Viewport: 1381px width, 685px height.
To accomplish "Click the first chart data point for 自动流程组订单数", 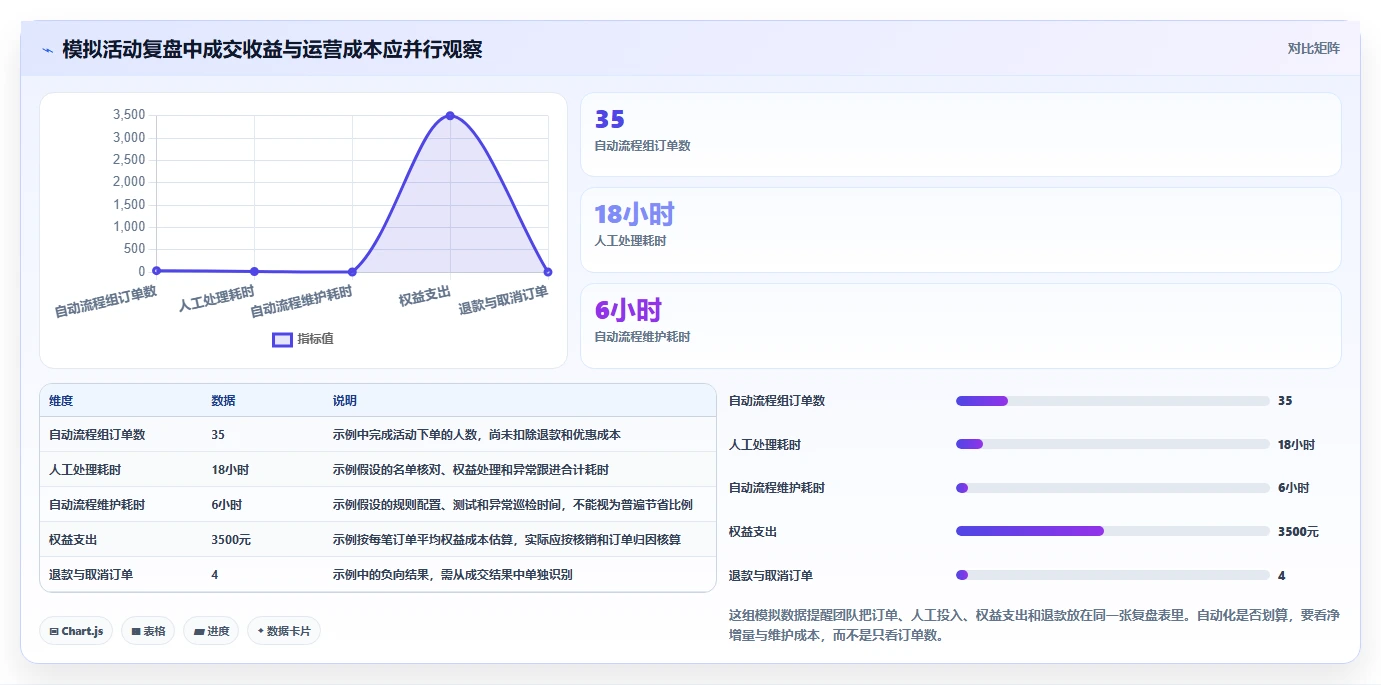I will coord(156,270).
